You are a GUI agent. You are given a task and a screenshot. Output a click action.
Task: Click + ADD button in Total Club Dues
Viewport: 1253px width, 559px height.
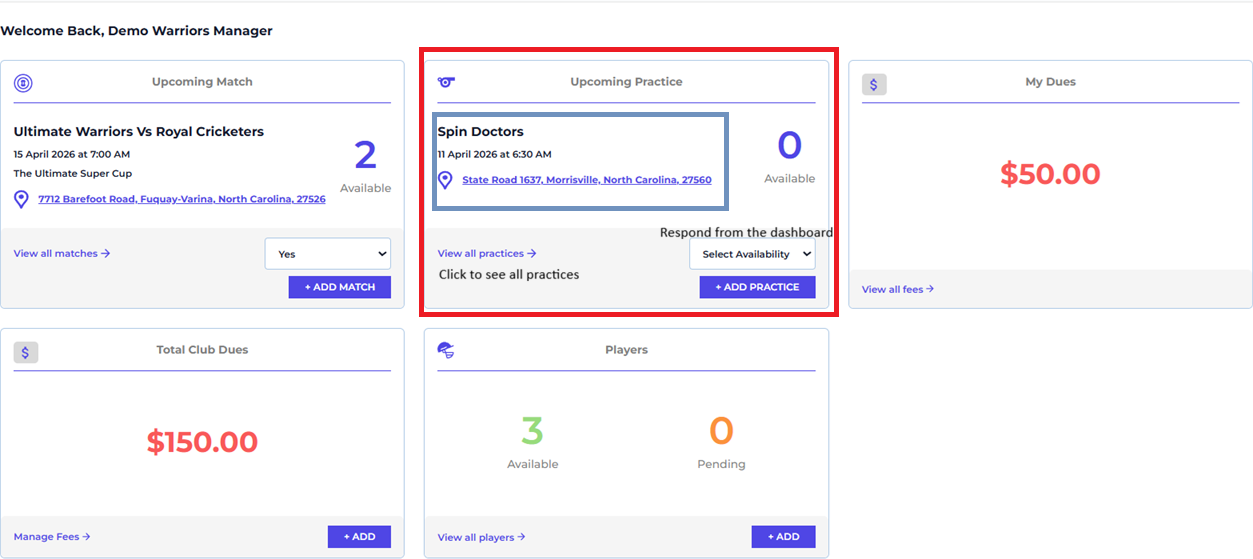click(x=359, y=537)
